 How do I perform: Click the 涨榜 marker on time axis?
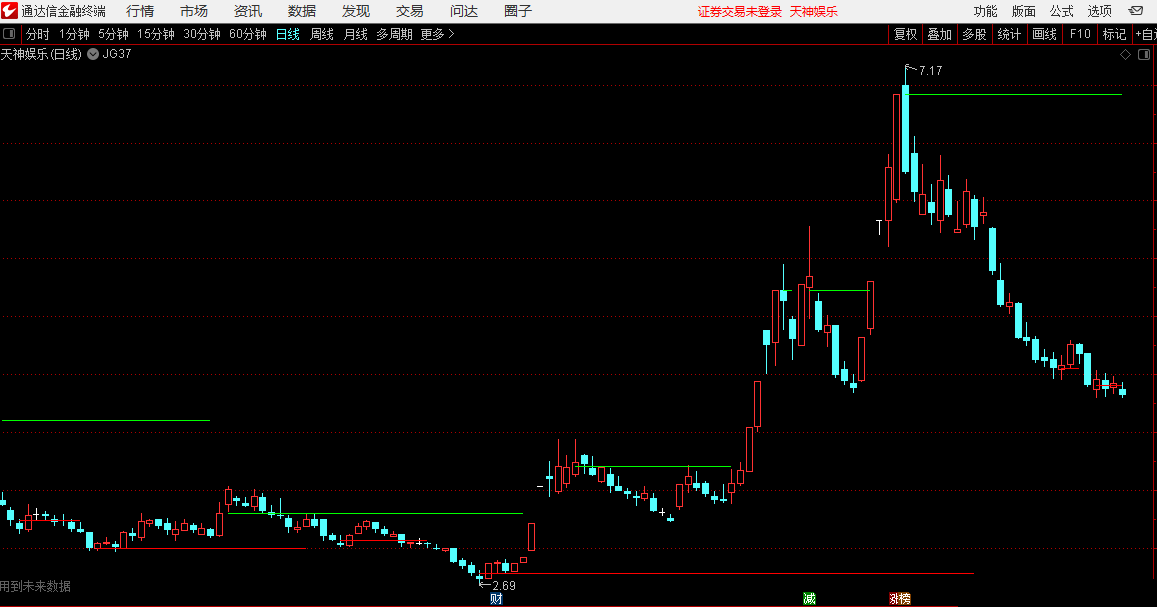click(899, 599)
